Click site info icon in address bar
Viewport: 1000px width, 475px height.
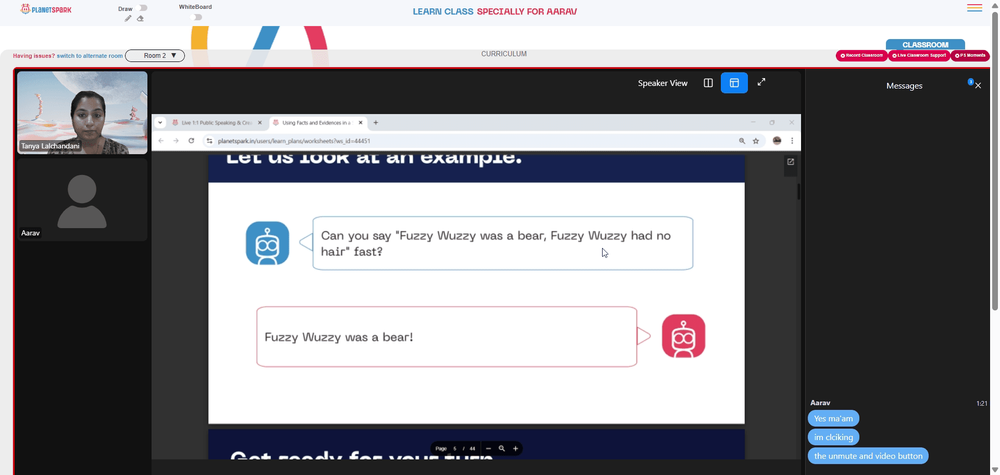click(x=209, y=141)
